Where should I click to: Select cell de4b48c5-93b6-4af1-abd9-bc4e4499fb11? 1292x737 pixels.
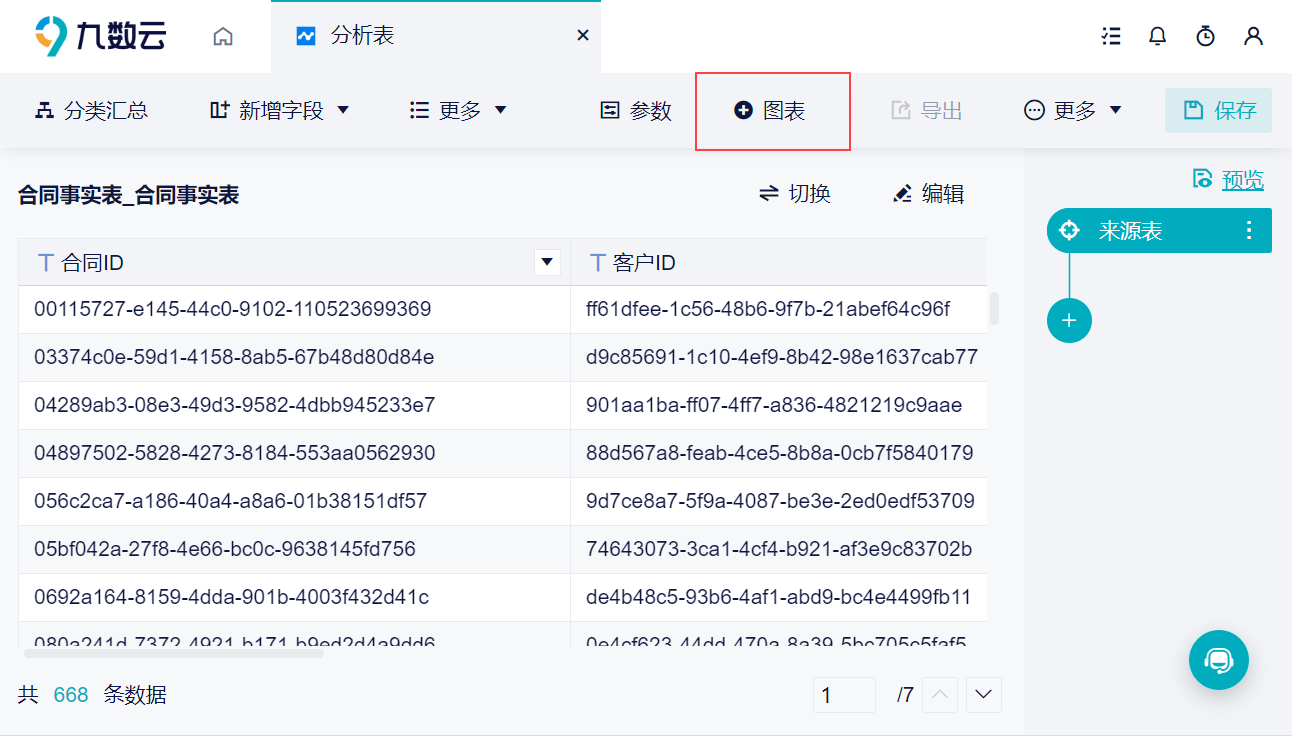[x=779, y=597]
